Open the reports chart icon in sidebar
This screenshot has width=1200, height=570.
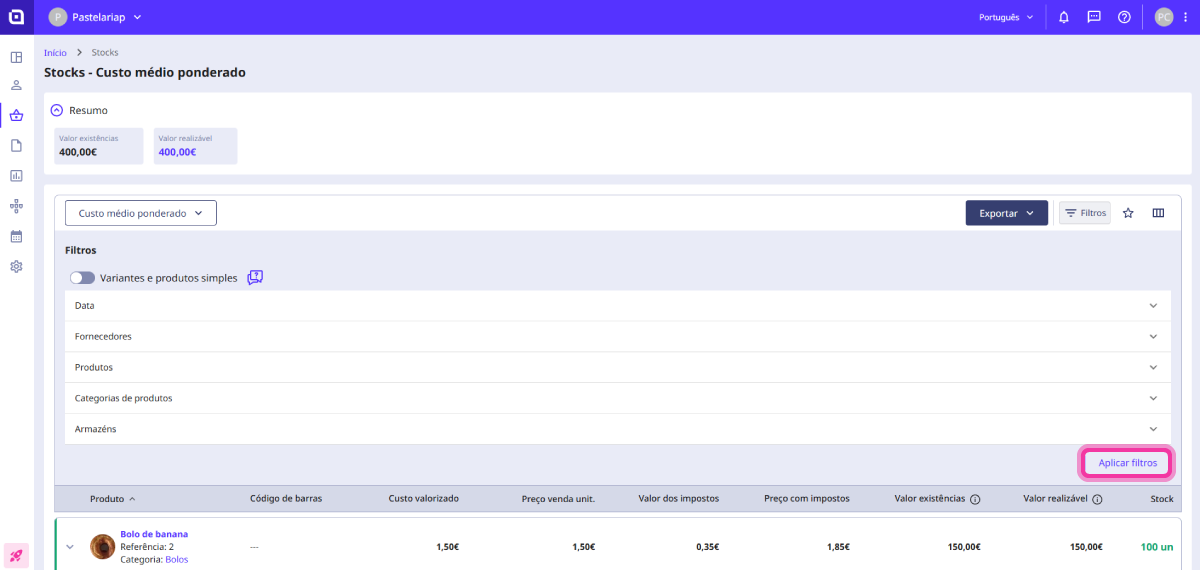point(16,175)
